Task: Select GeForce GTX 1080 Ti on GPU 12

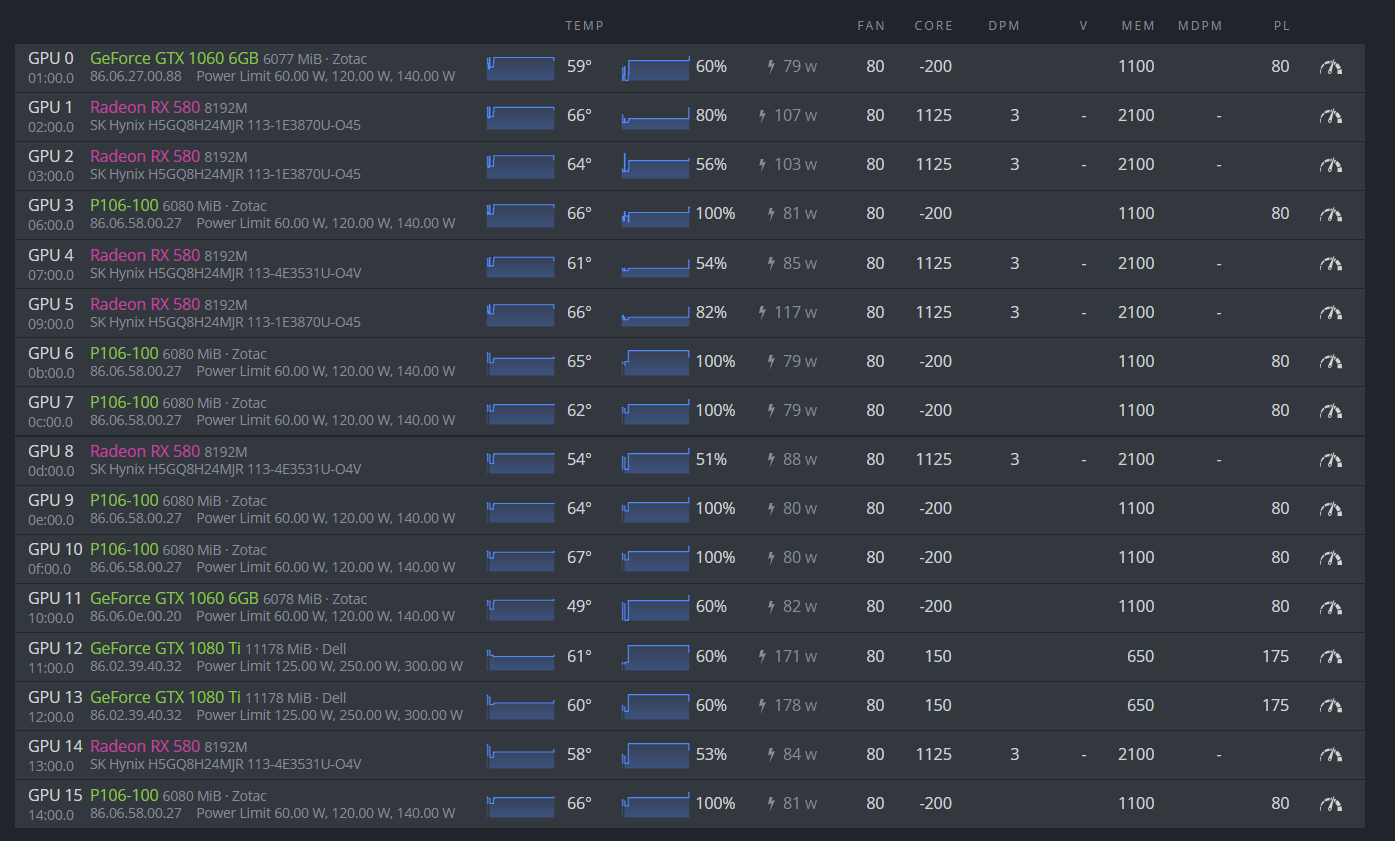Action: (x=165, y=648)
